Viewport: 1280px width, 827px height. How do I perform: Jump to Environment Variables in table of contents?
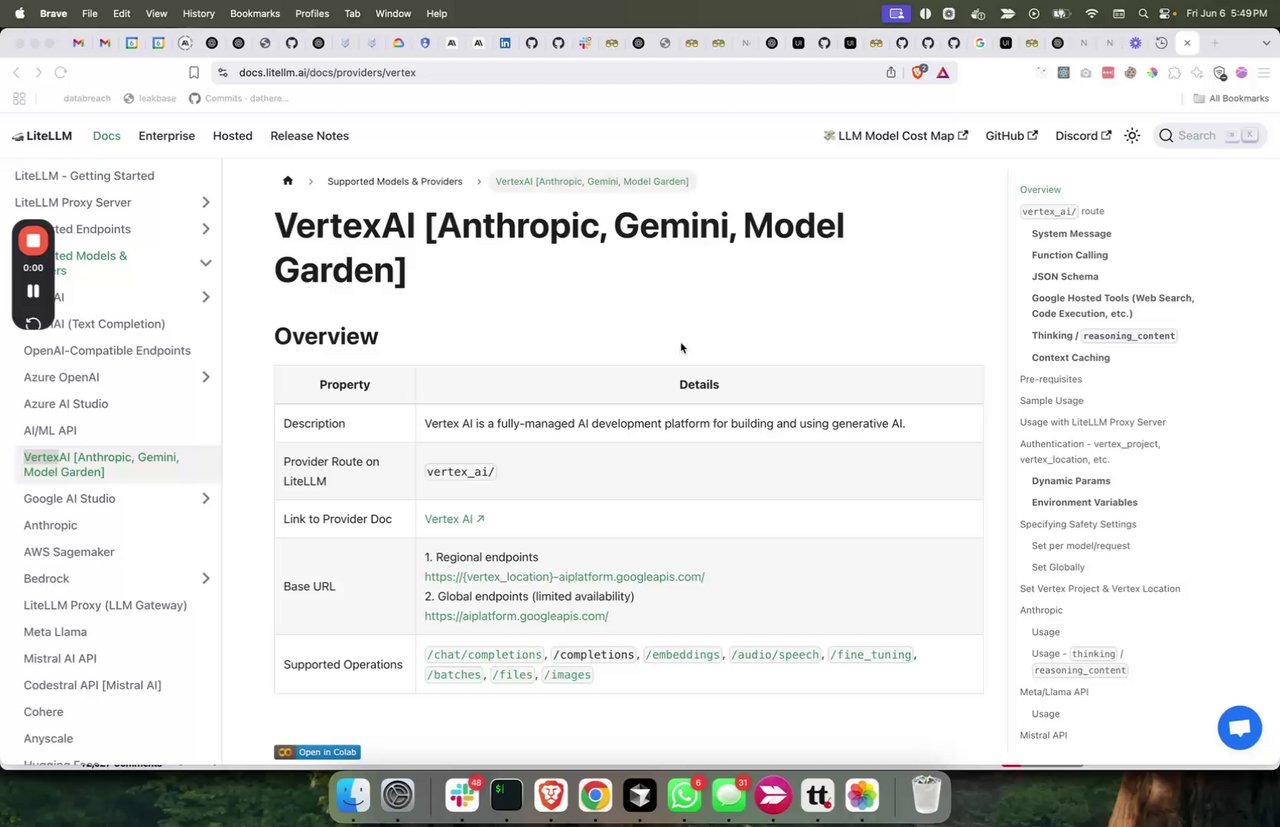coord(1085,502)
